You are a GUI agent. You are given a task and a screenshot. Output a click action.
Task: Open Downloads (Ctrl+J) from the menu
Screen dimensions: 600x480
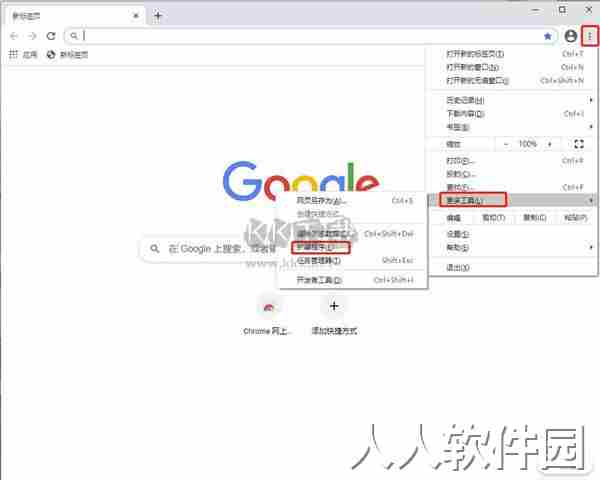pyautogui.click(x=513, y=114)
